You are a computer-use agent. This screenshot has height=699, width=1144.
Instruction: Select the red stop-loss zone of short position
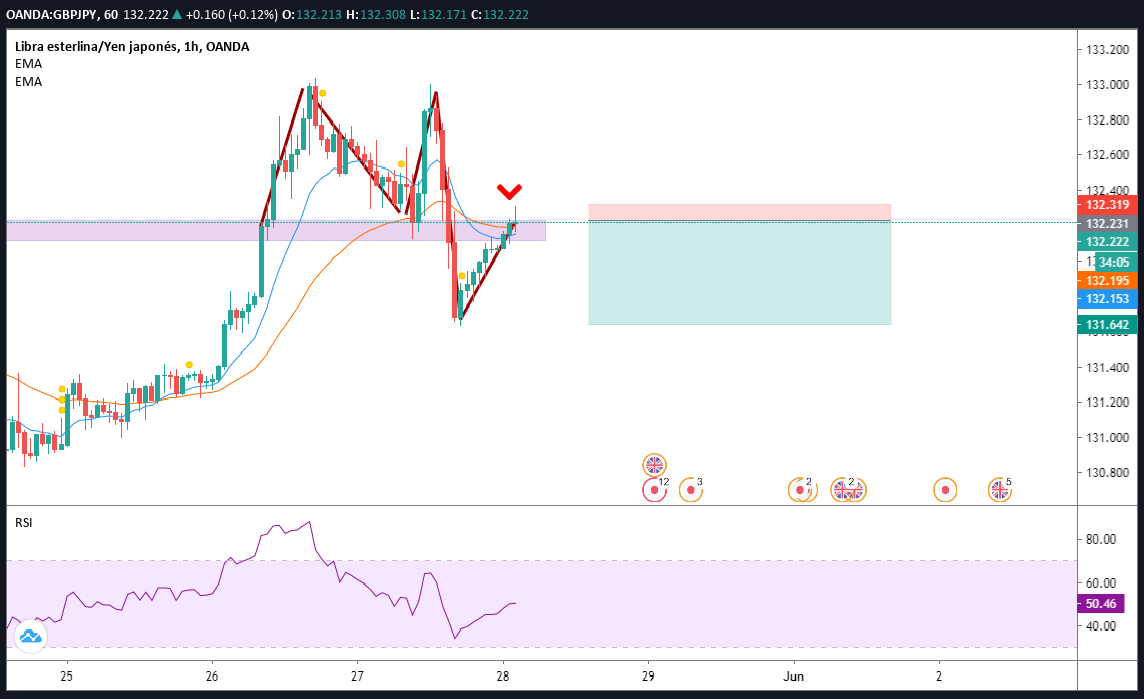tap(739, 212)
